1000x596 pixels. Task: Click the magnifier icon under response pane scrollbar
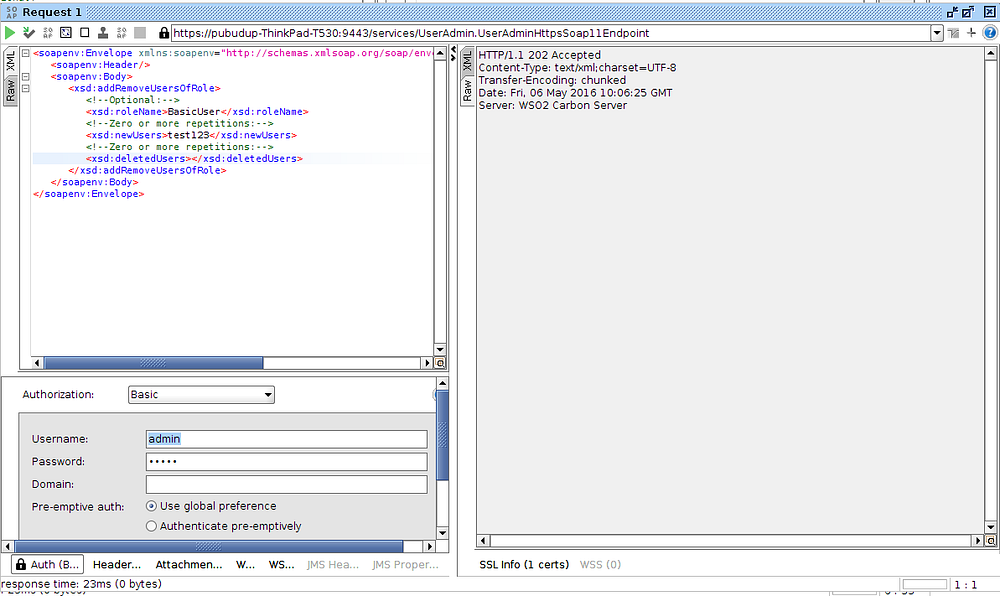(x=990, y=541)
